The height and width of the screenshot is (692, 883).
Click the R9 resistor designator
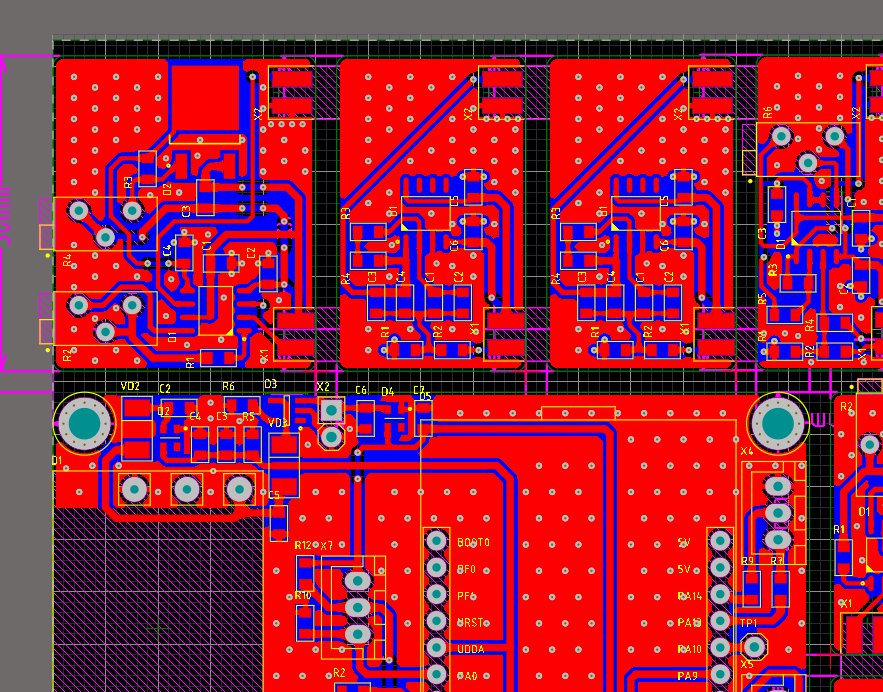click(x=747, y=561)
